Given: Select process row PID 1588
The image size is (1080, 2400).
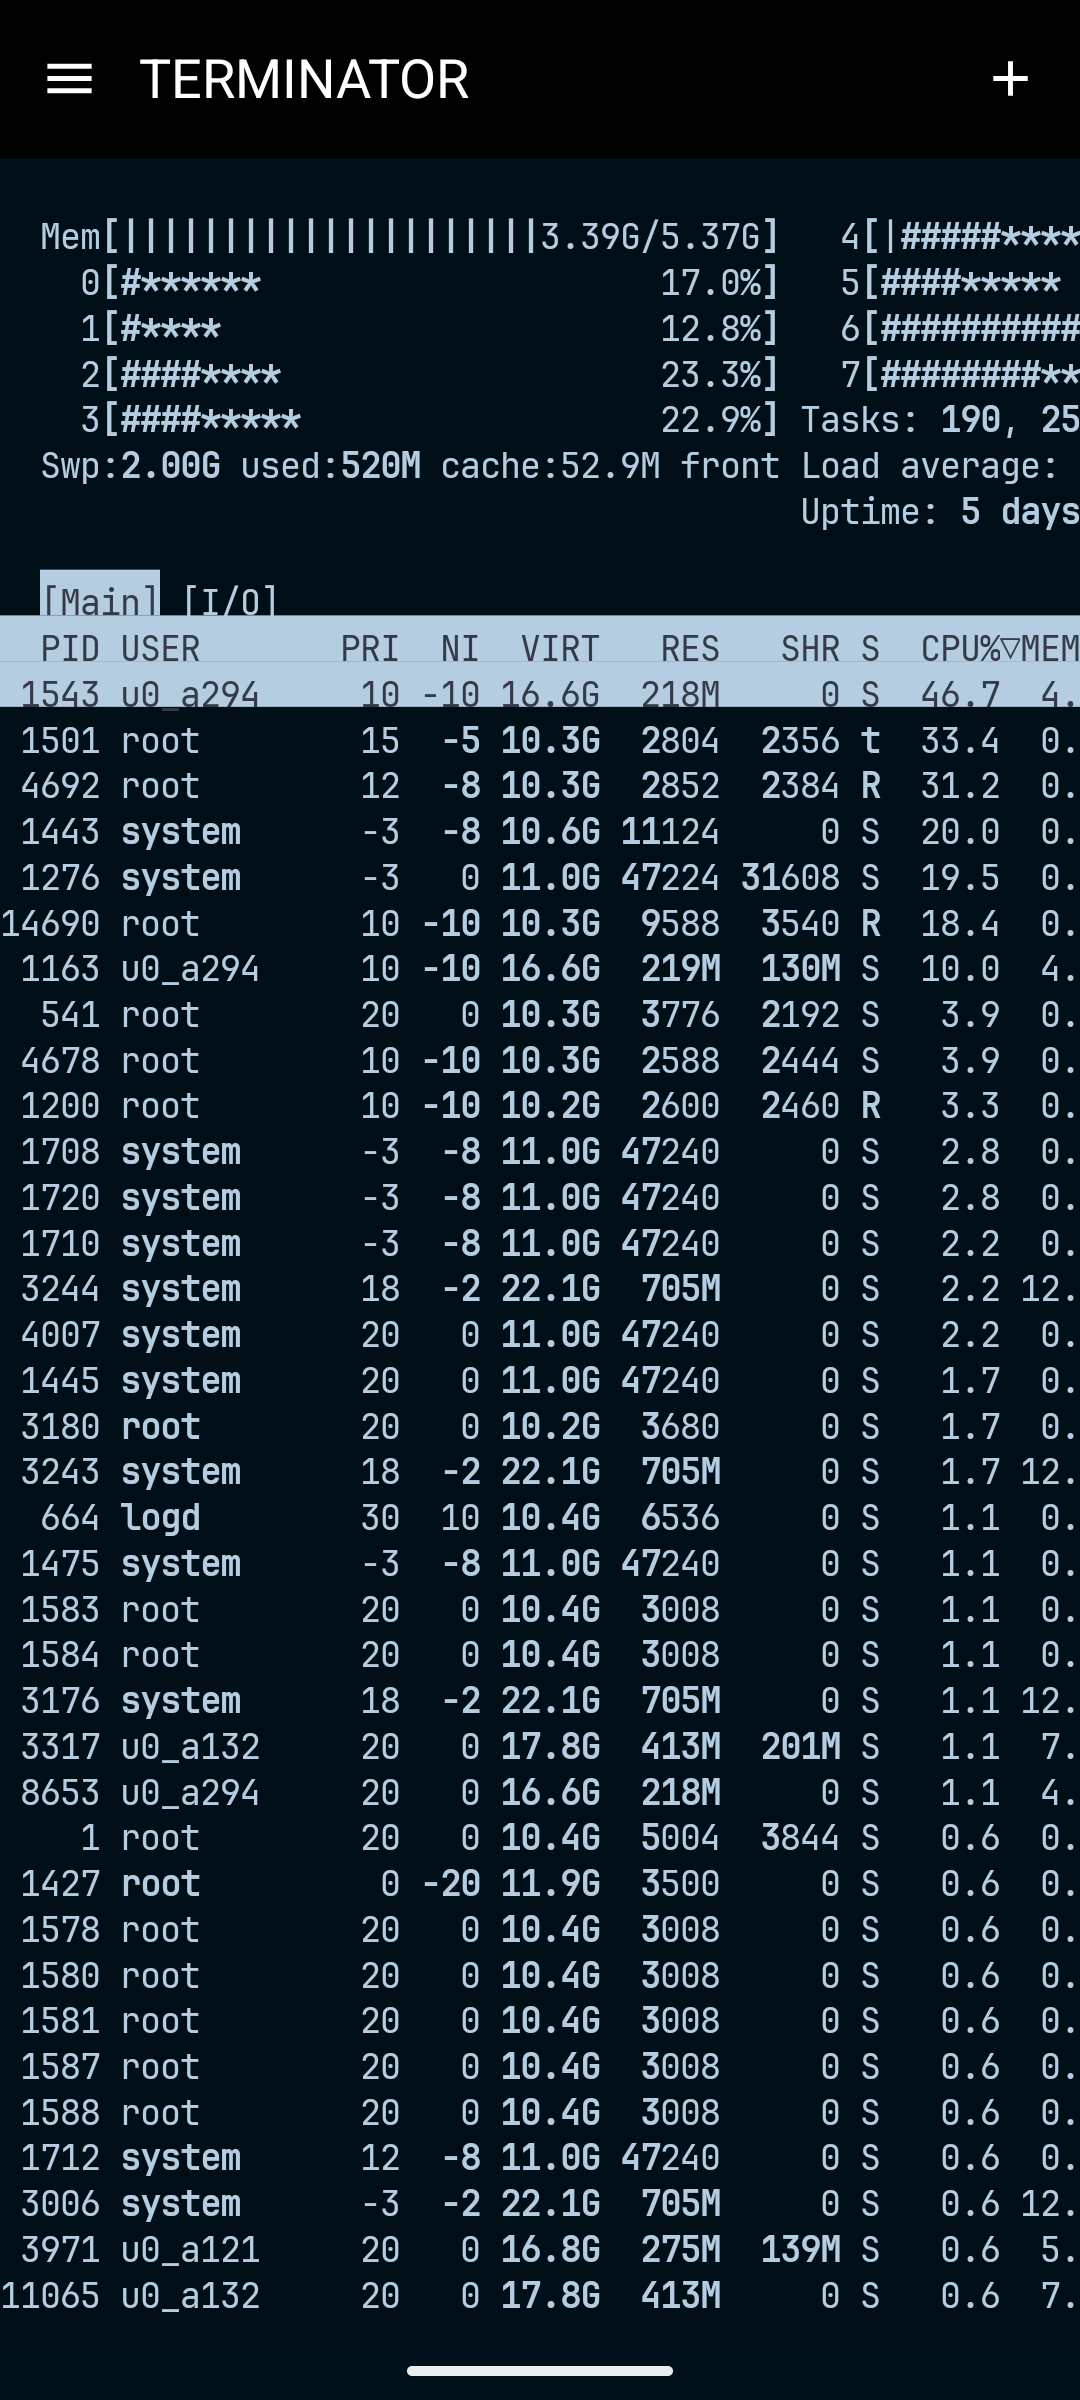Looking at the screenshot, I should point(540,2113).
